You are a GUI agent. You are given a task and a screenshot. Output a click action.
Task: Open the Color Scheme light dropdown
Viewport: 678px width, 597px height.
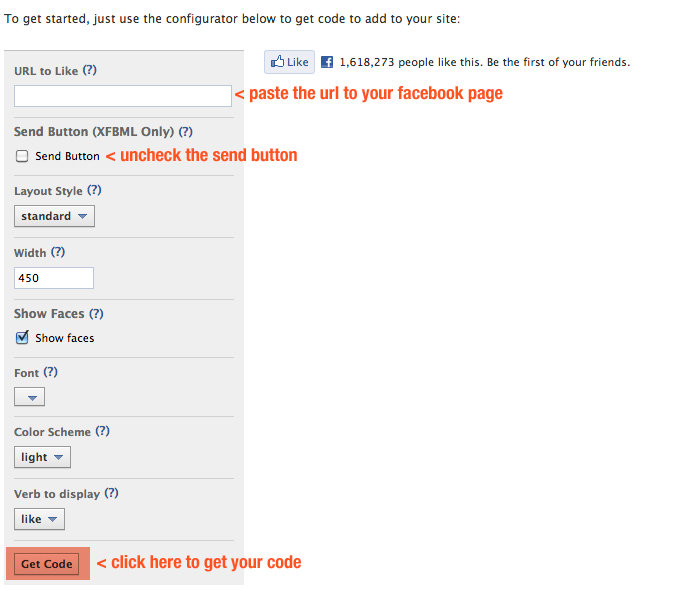tap(43, 457)
